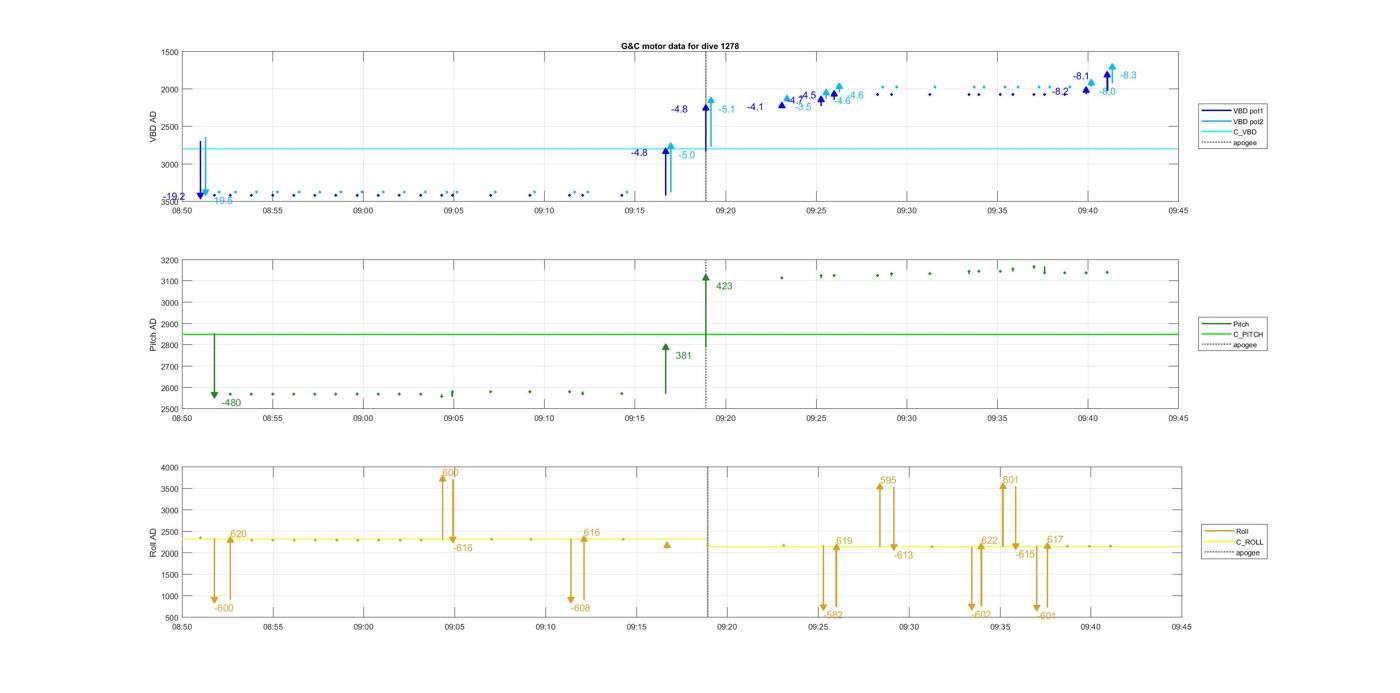Click the '-608' roll data label
Screen dimensions: 1400x693
(x=580, y=608)
